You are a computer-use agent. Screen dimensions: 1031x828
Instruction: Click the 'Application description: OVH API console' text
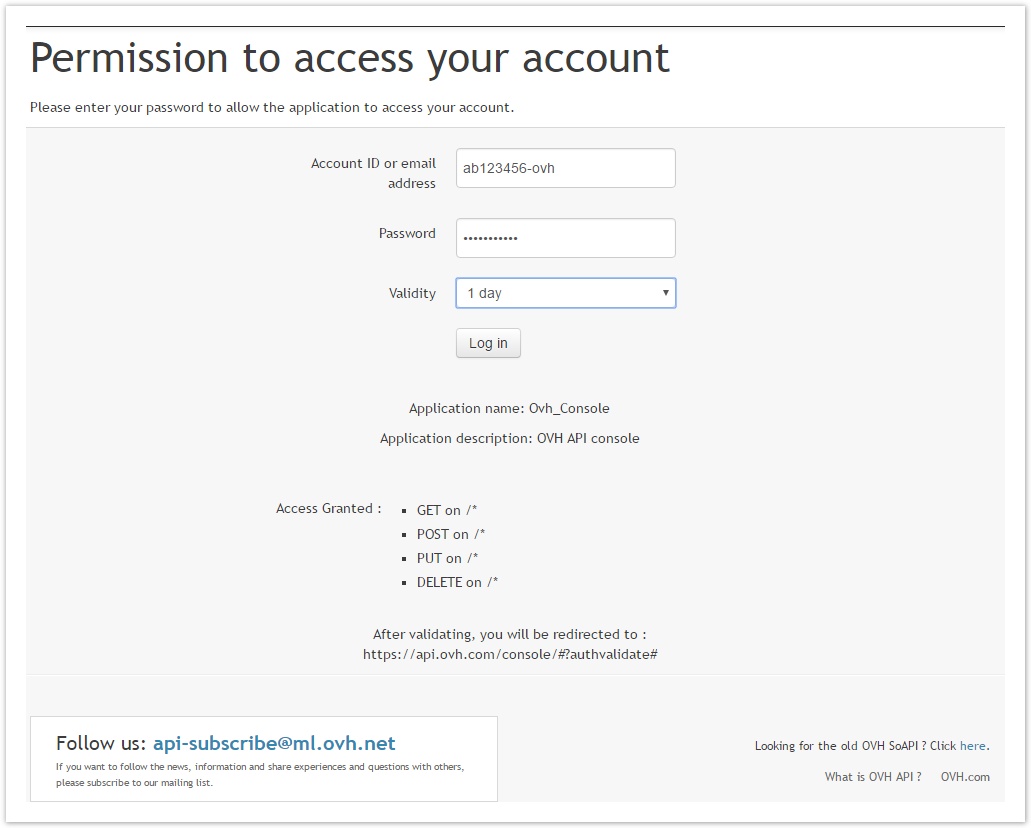coord(509,438)
